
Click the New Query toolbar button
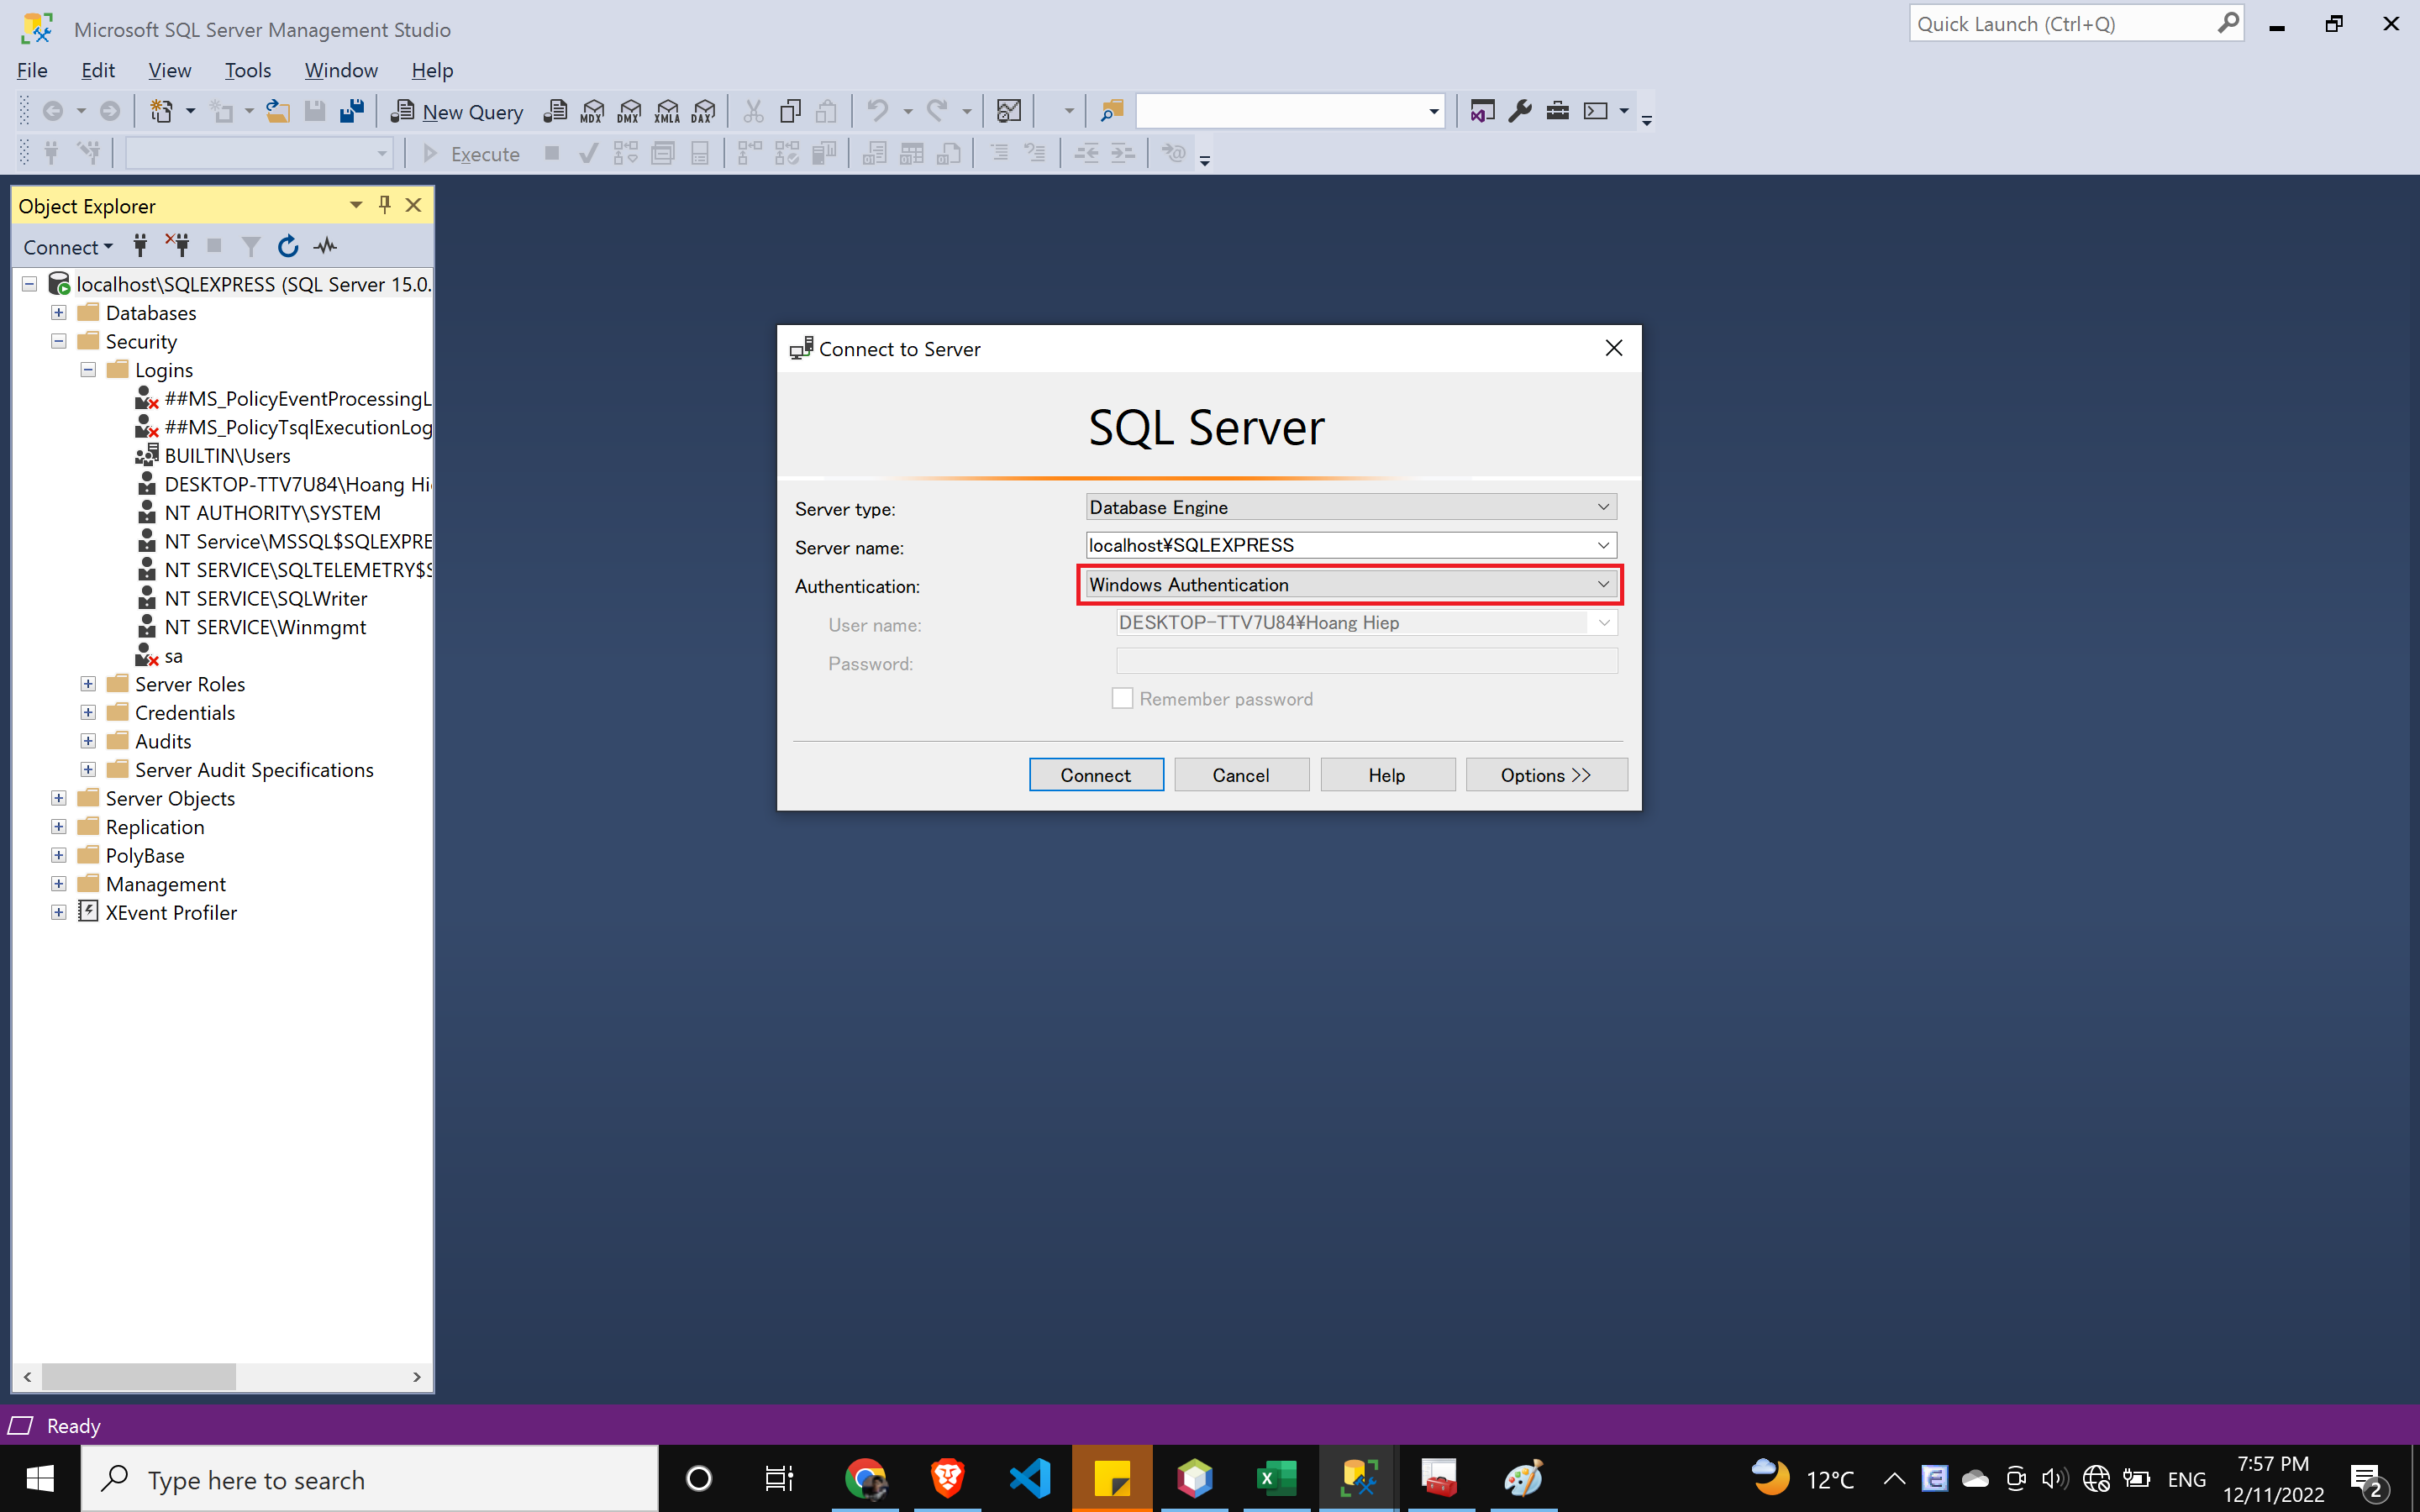(x=458, y=112)
